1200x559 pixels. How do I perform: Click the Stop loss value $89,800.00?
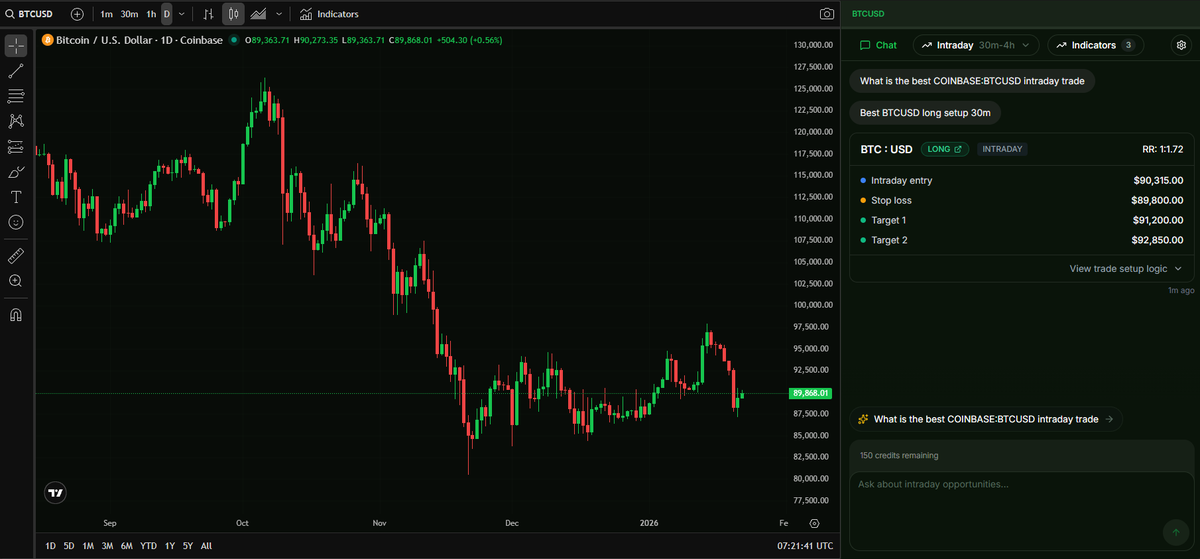tap(1157, 200)
